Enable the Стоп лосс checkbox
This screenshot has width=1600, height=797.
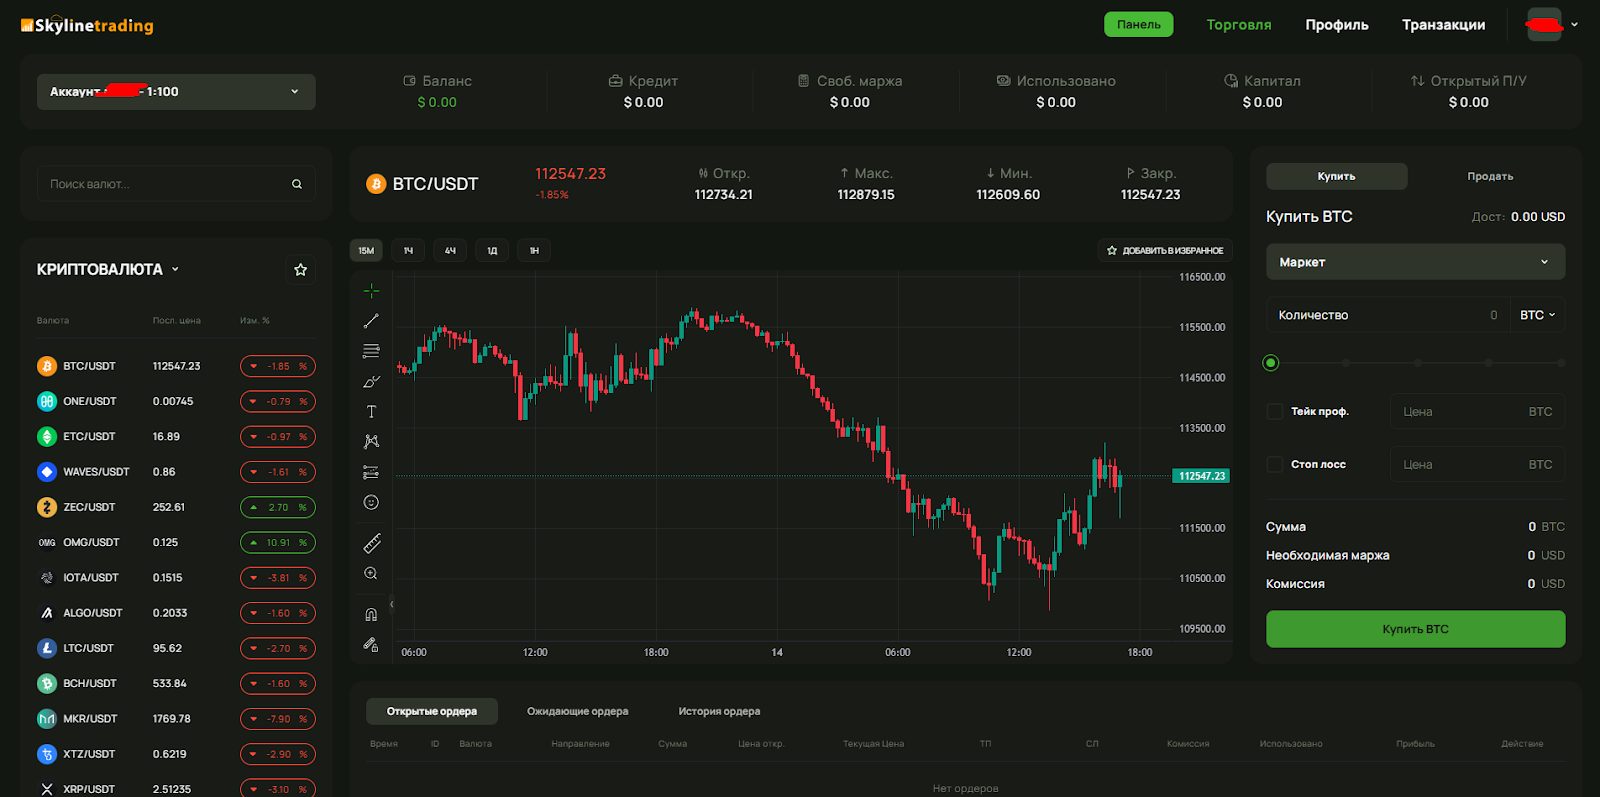1275,464
